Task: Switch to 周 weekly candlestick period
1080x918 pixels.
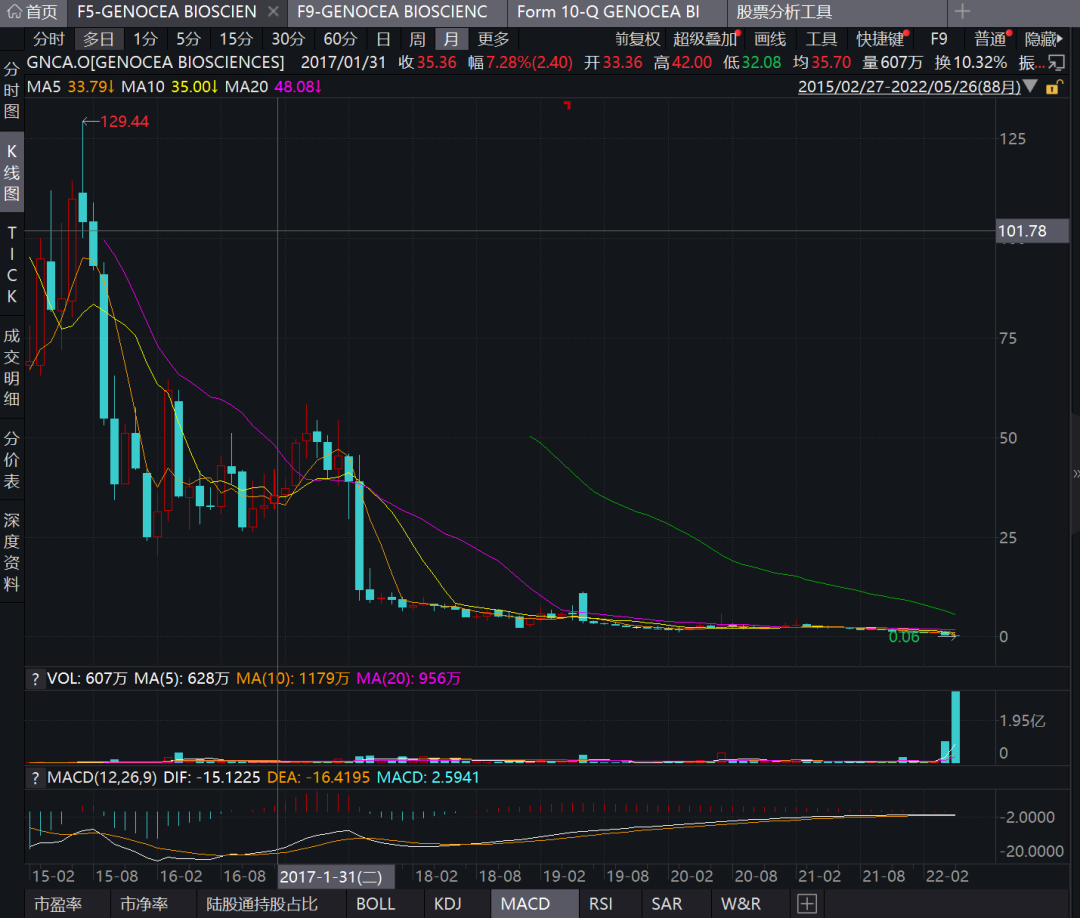Action: point(417,39)
